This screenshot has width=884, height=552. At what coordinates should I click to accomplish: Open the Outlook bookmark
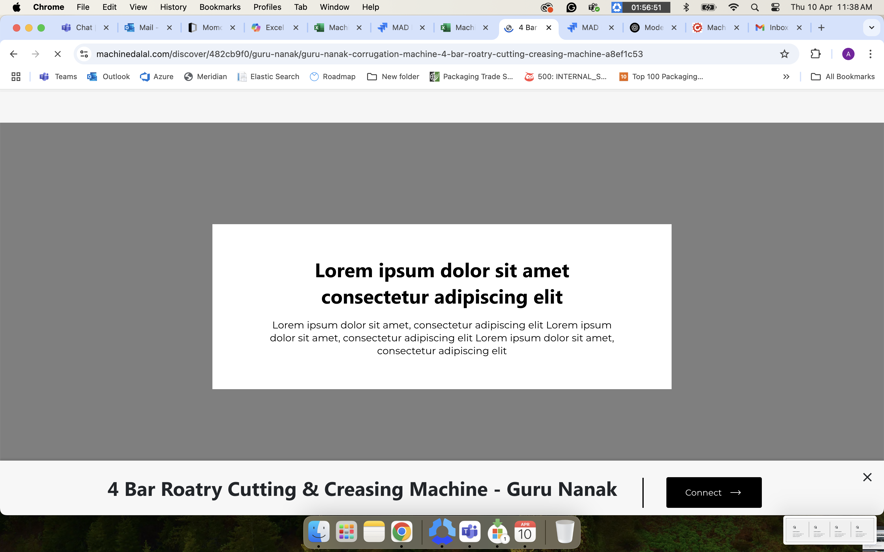tap(108, 77)
